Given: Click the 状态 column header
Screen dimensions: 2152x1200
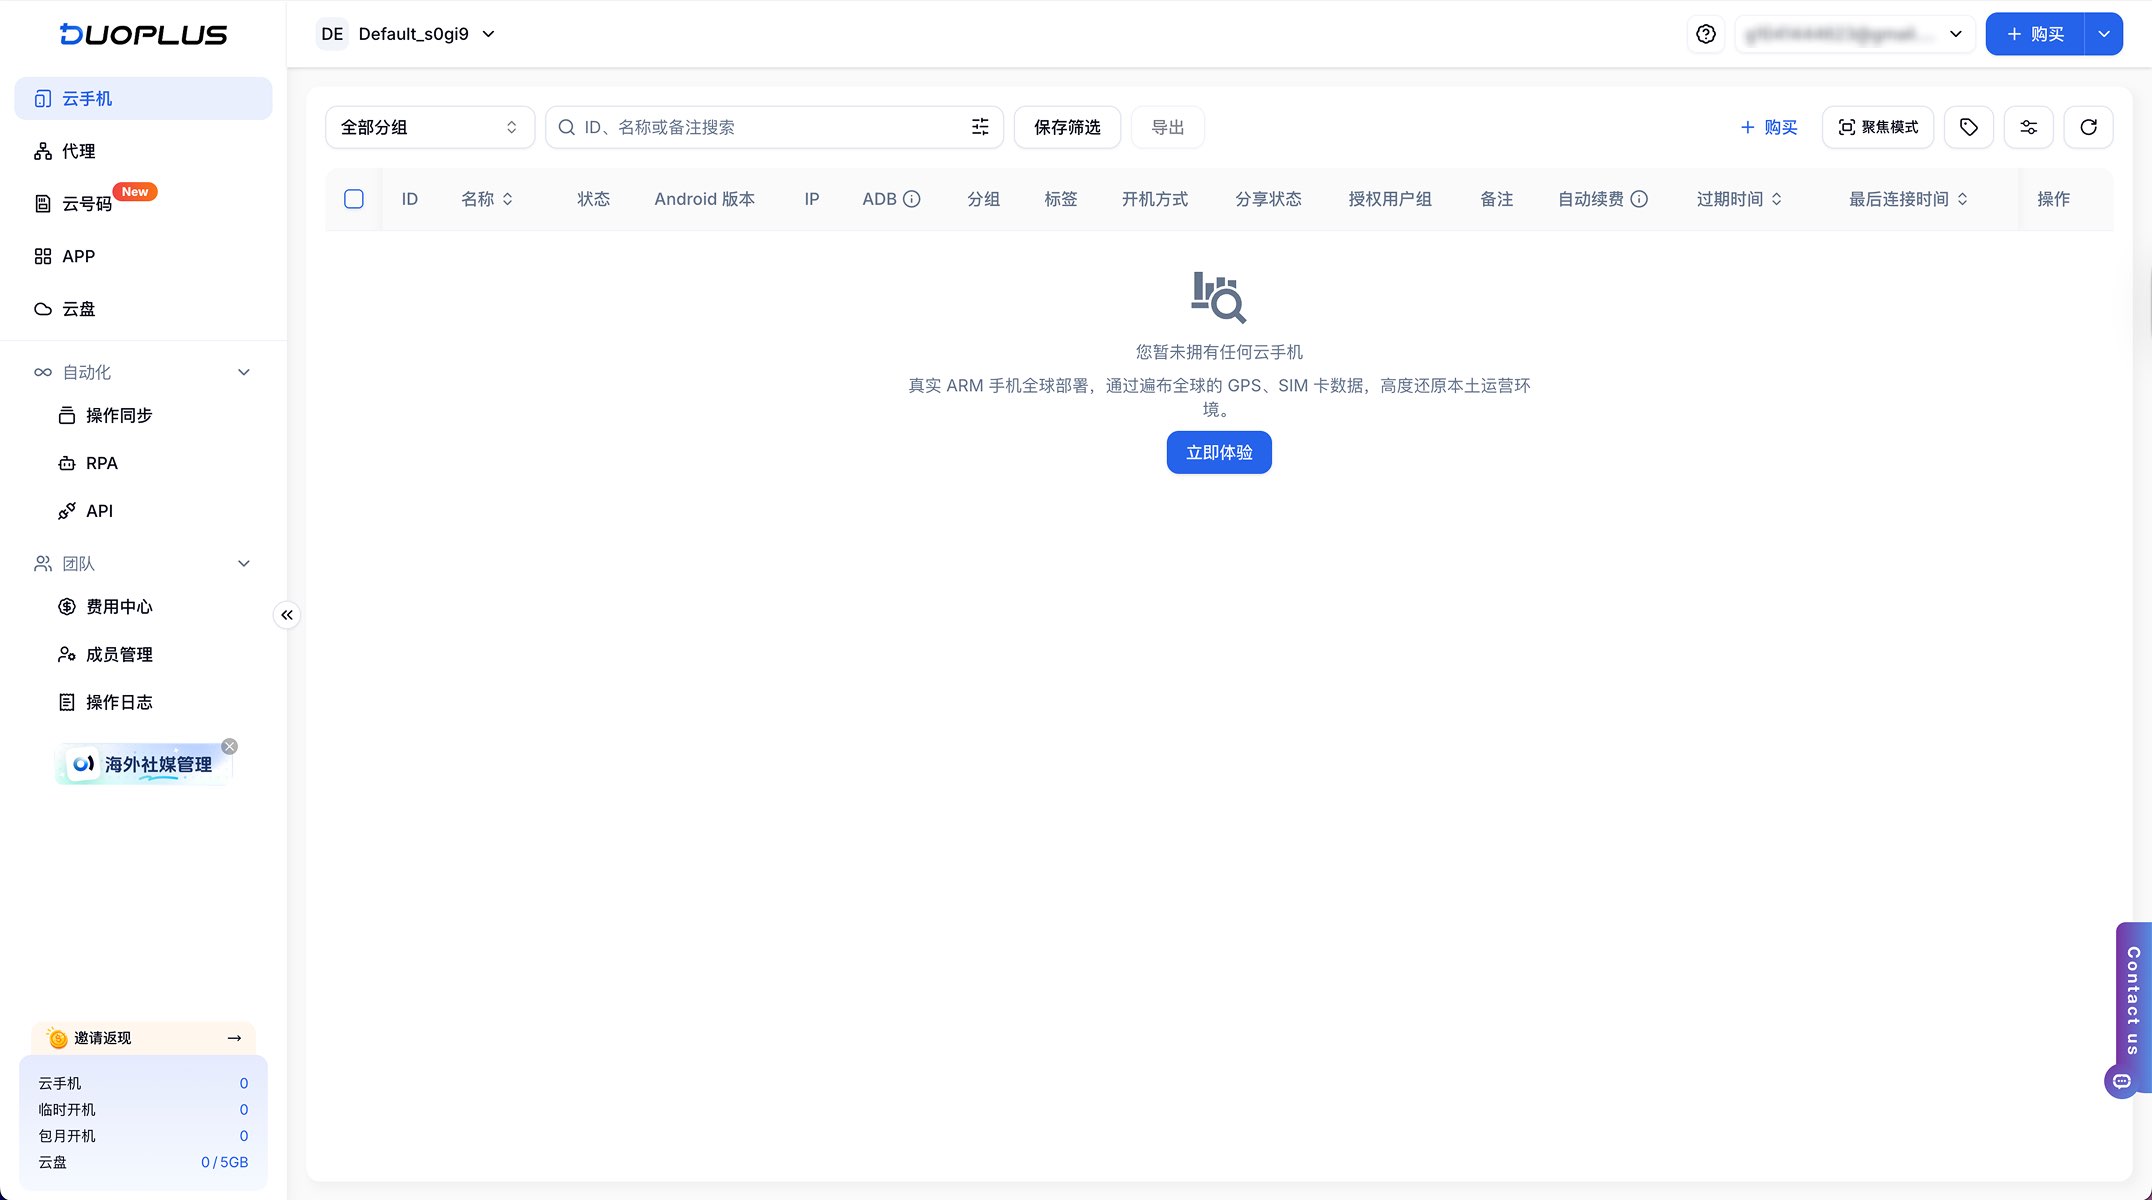Looking at the screenshot, I should click(594, 199).
